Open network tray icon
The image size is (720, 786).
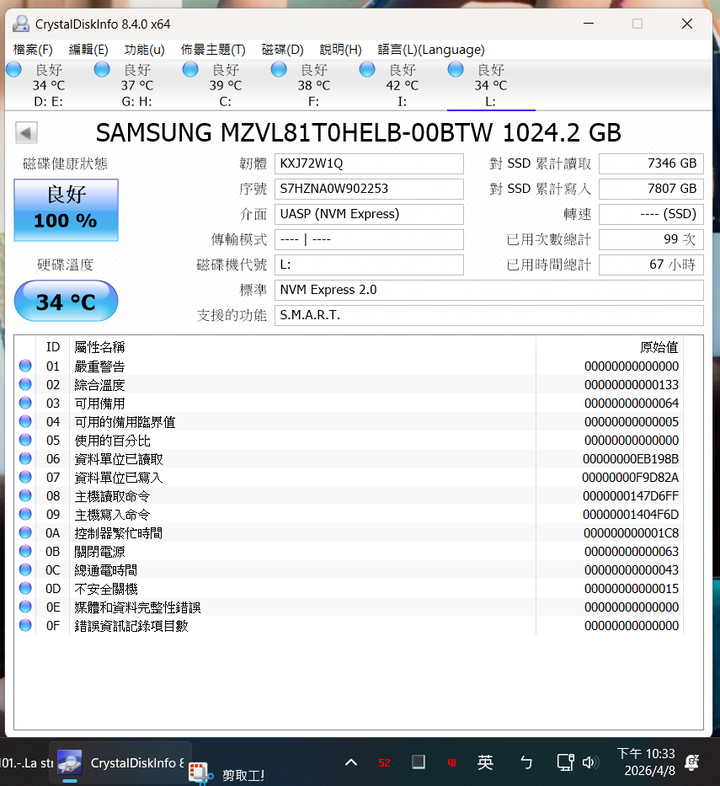(x=566, y=763)
